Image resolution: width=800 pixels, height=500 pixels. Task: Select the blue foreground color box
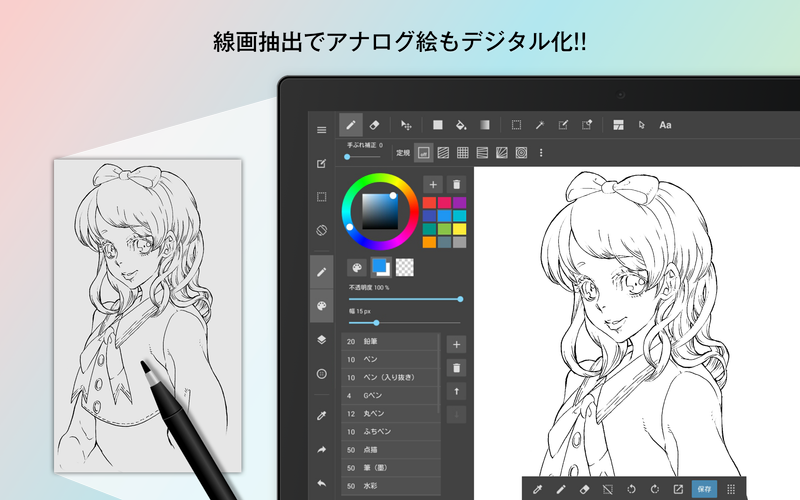click(381, 267)
